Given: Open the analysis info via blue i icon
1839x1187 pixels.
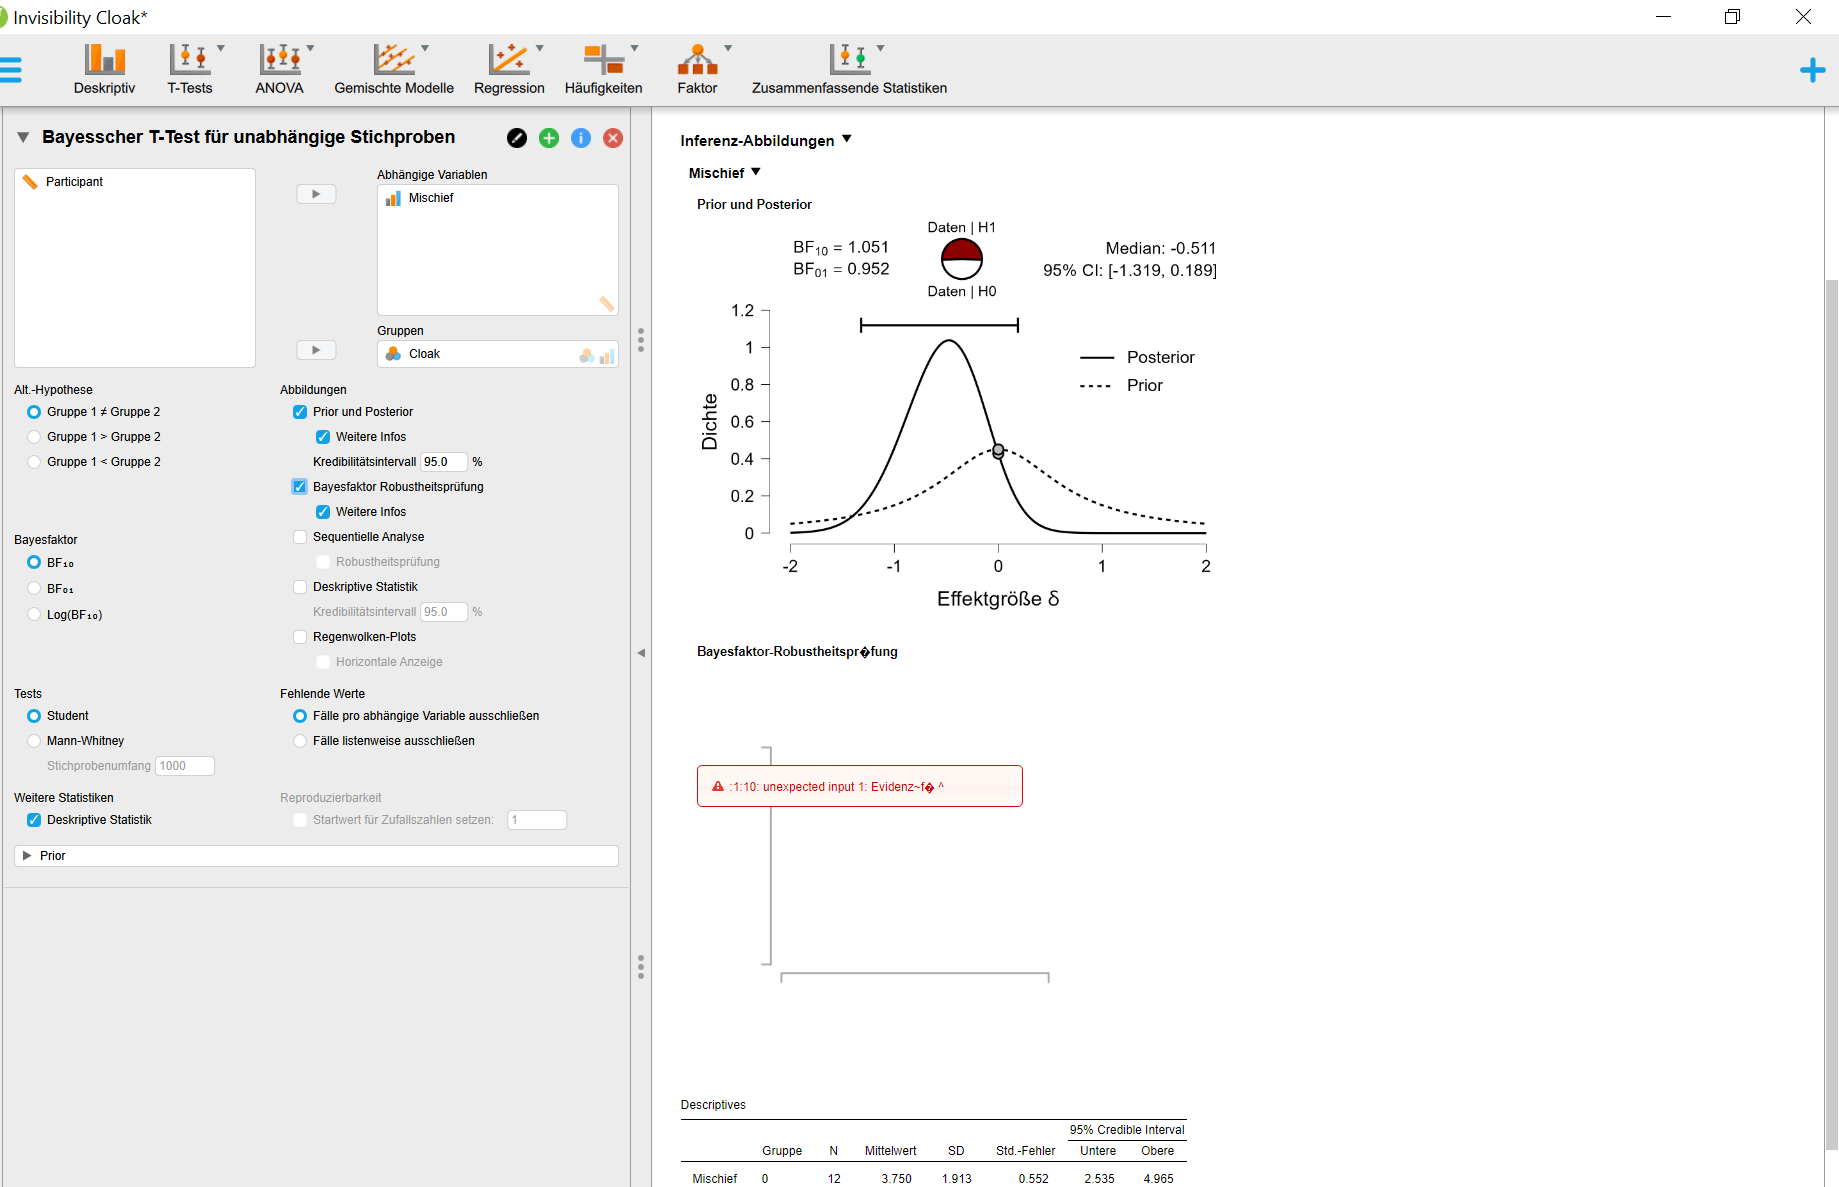Looking at the screenshot, I should 581,138.
